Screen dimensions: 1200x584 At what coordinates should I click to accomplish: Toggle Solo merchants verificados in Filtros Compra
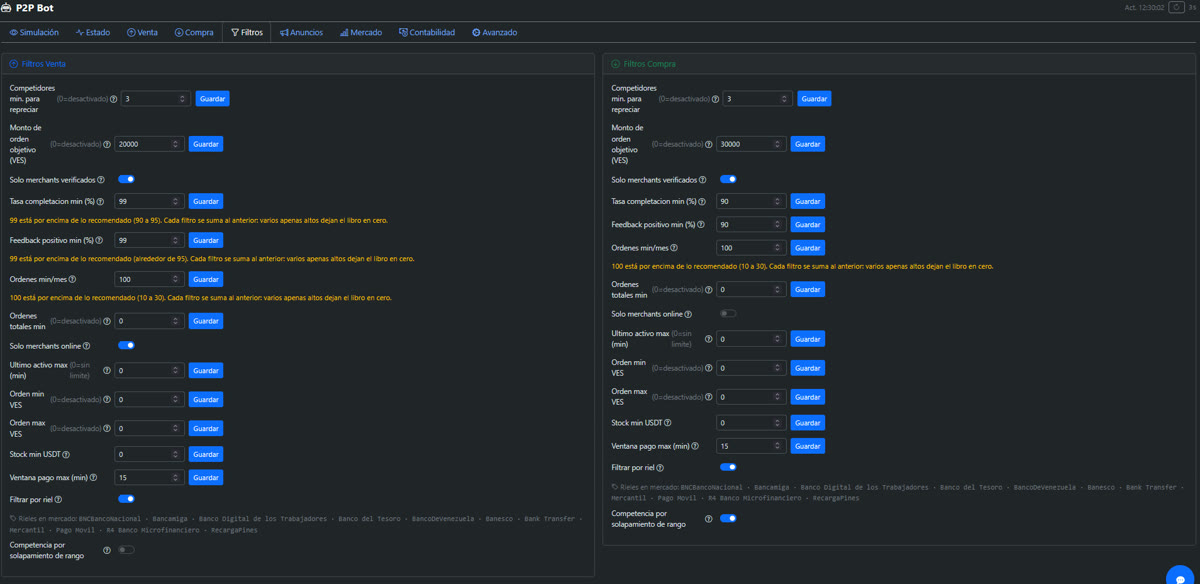click(x=728, y=180)
